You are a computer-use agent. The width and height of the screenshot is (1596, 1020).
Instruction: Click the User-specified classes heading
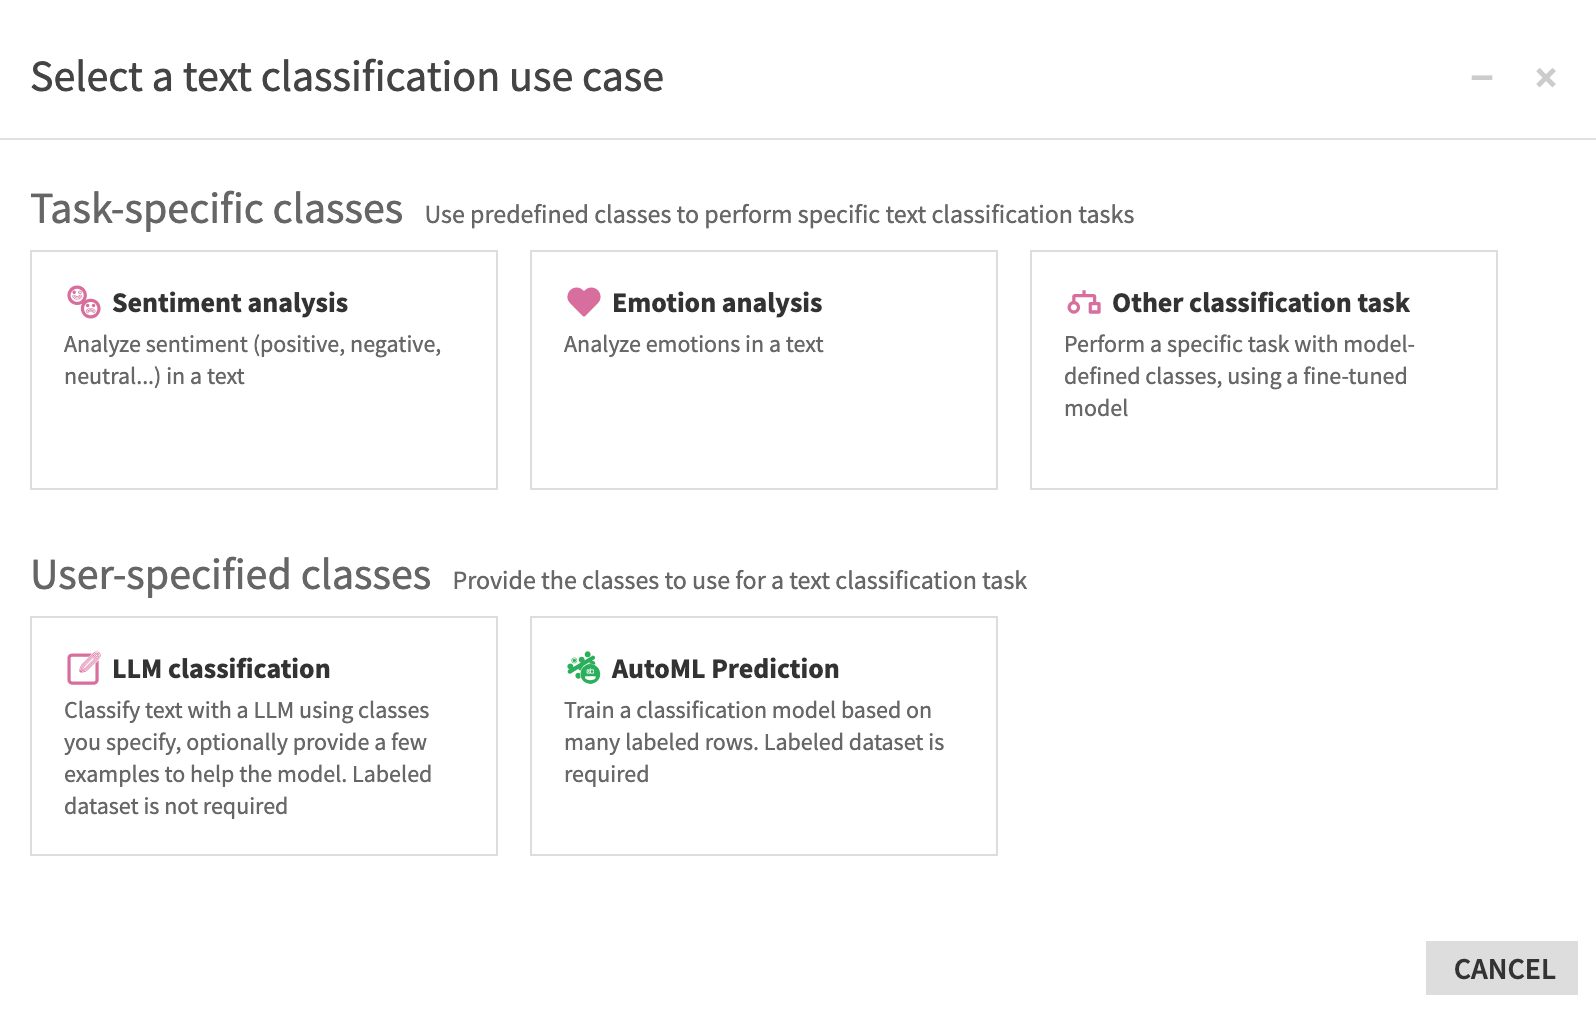click(230, 575)
